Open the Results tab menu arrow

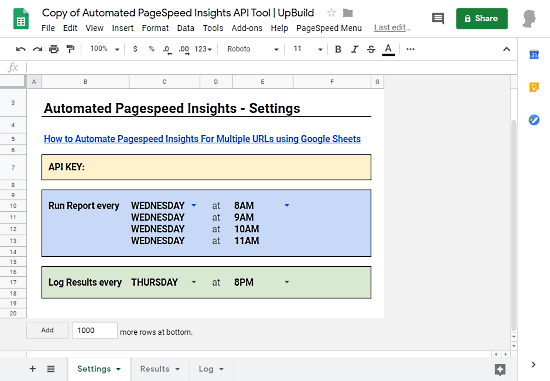pos(177,369)
